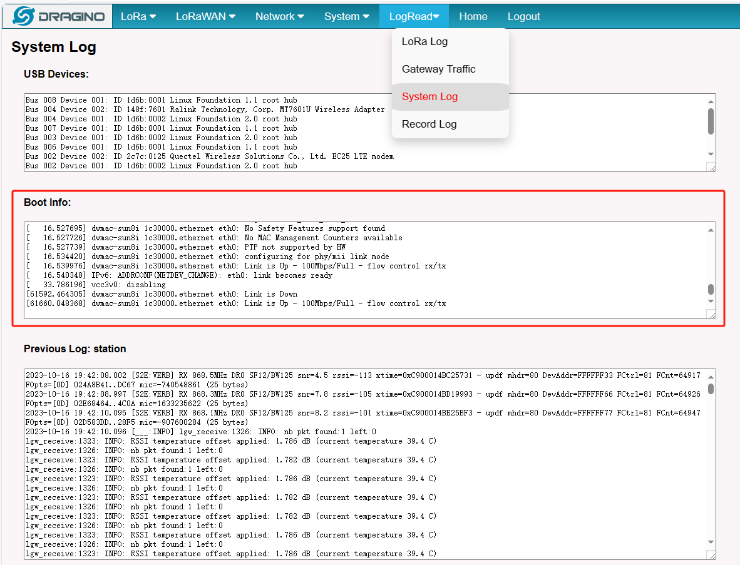Click the Boot Info scroll-down arrow
The height and width of the screenshot is (565, 740).
(x=711, y=301)
